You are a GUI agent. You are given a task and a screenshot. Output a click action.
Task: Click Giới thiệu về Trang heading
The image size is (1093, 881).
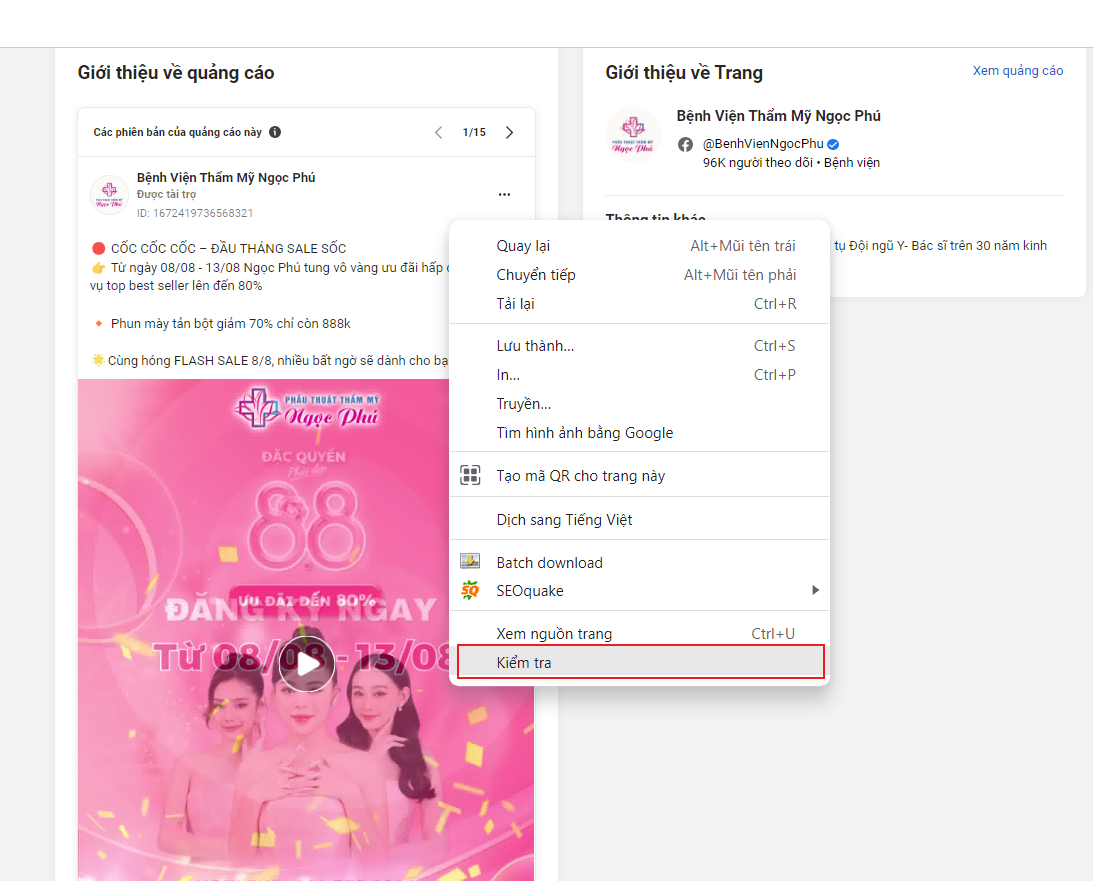click(684, 72)
